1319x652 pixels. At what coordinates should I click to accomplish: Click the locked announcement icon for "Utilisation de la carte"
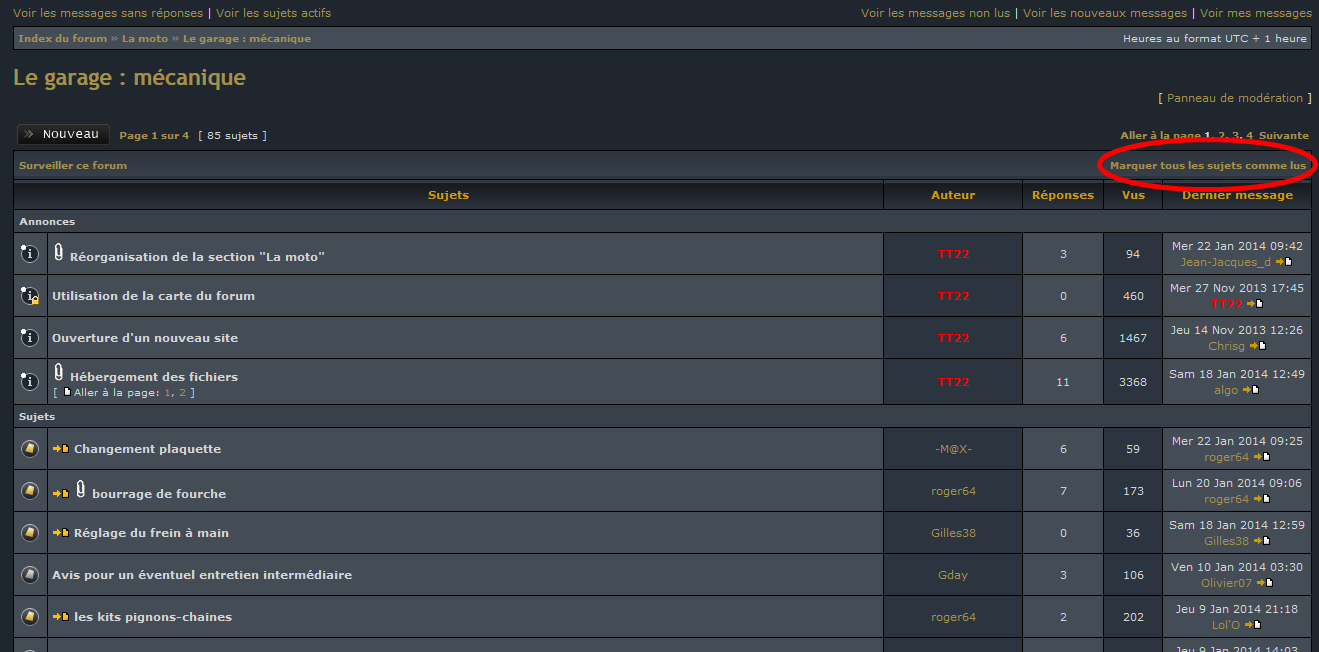(30, 296)
